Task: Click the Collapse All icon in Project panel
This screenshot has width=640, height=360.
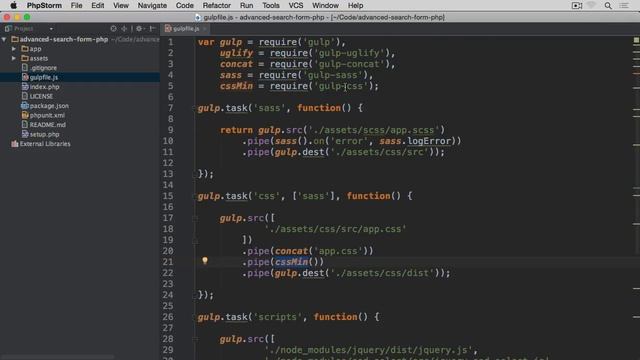Action: [x=124, y=29]
